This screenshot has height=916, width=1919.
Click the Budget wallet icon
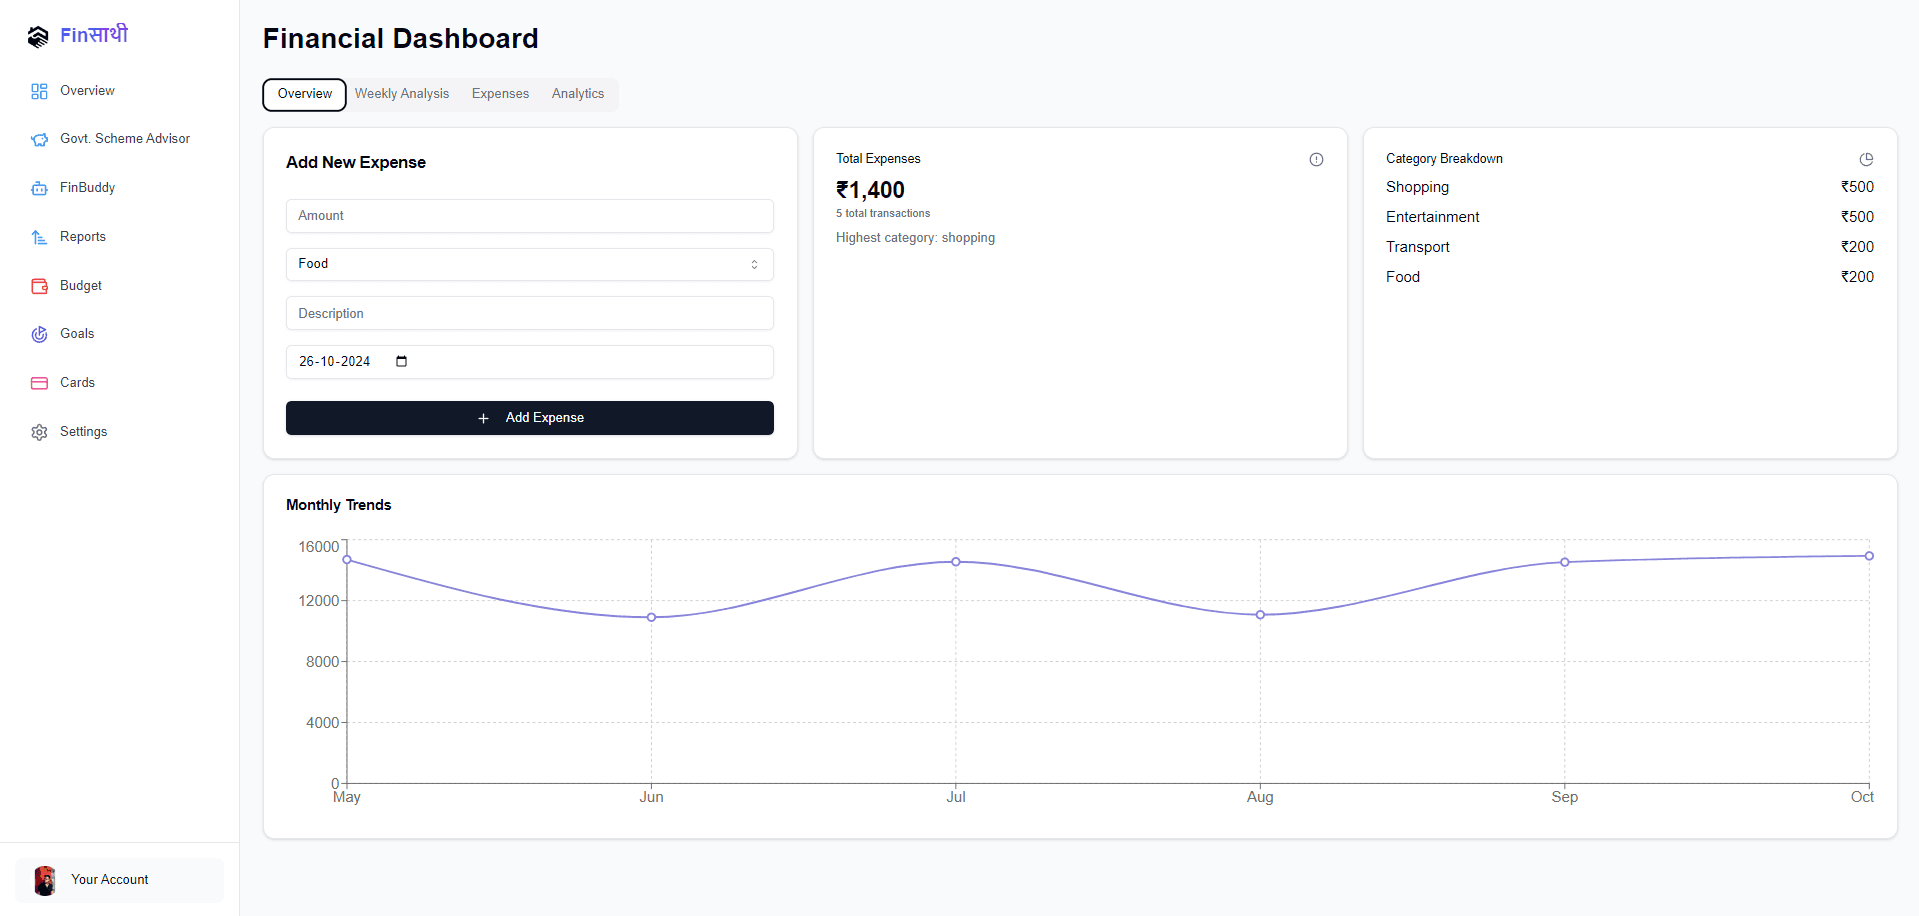tap(39, 286)
